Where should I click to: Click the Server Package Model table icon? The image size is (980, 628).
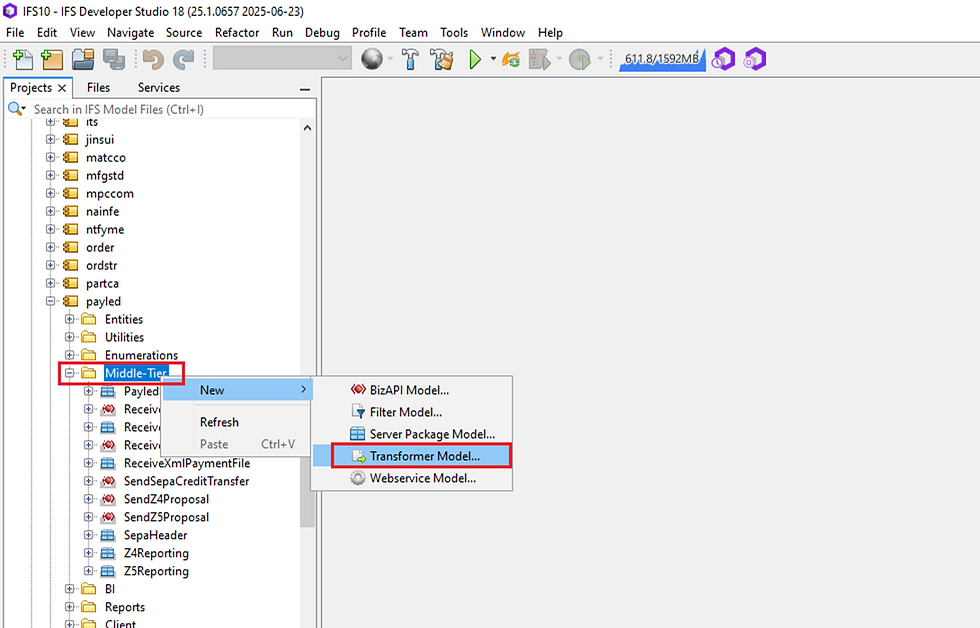click(358, 434)
